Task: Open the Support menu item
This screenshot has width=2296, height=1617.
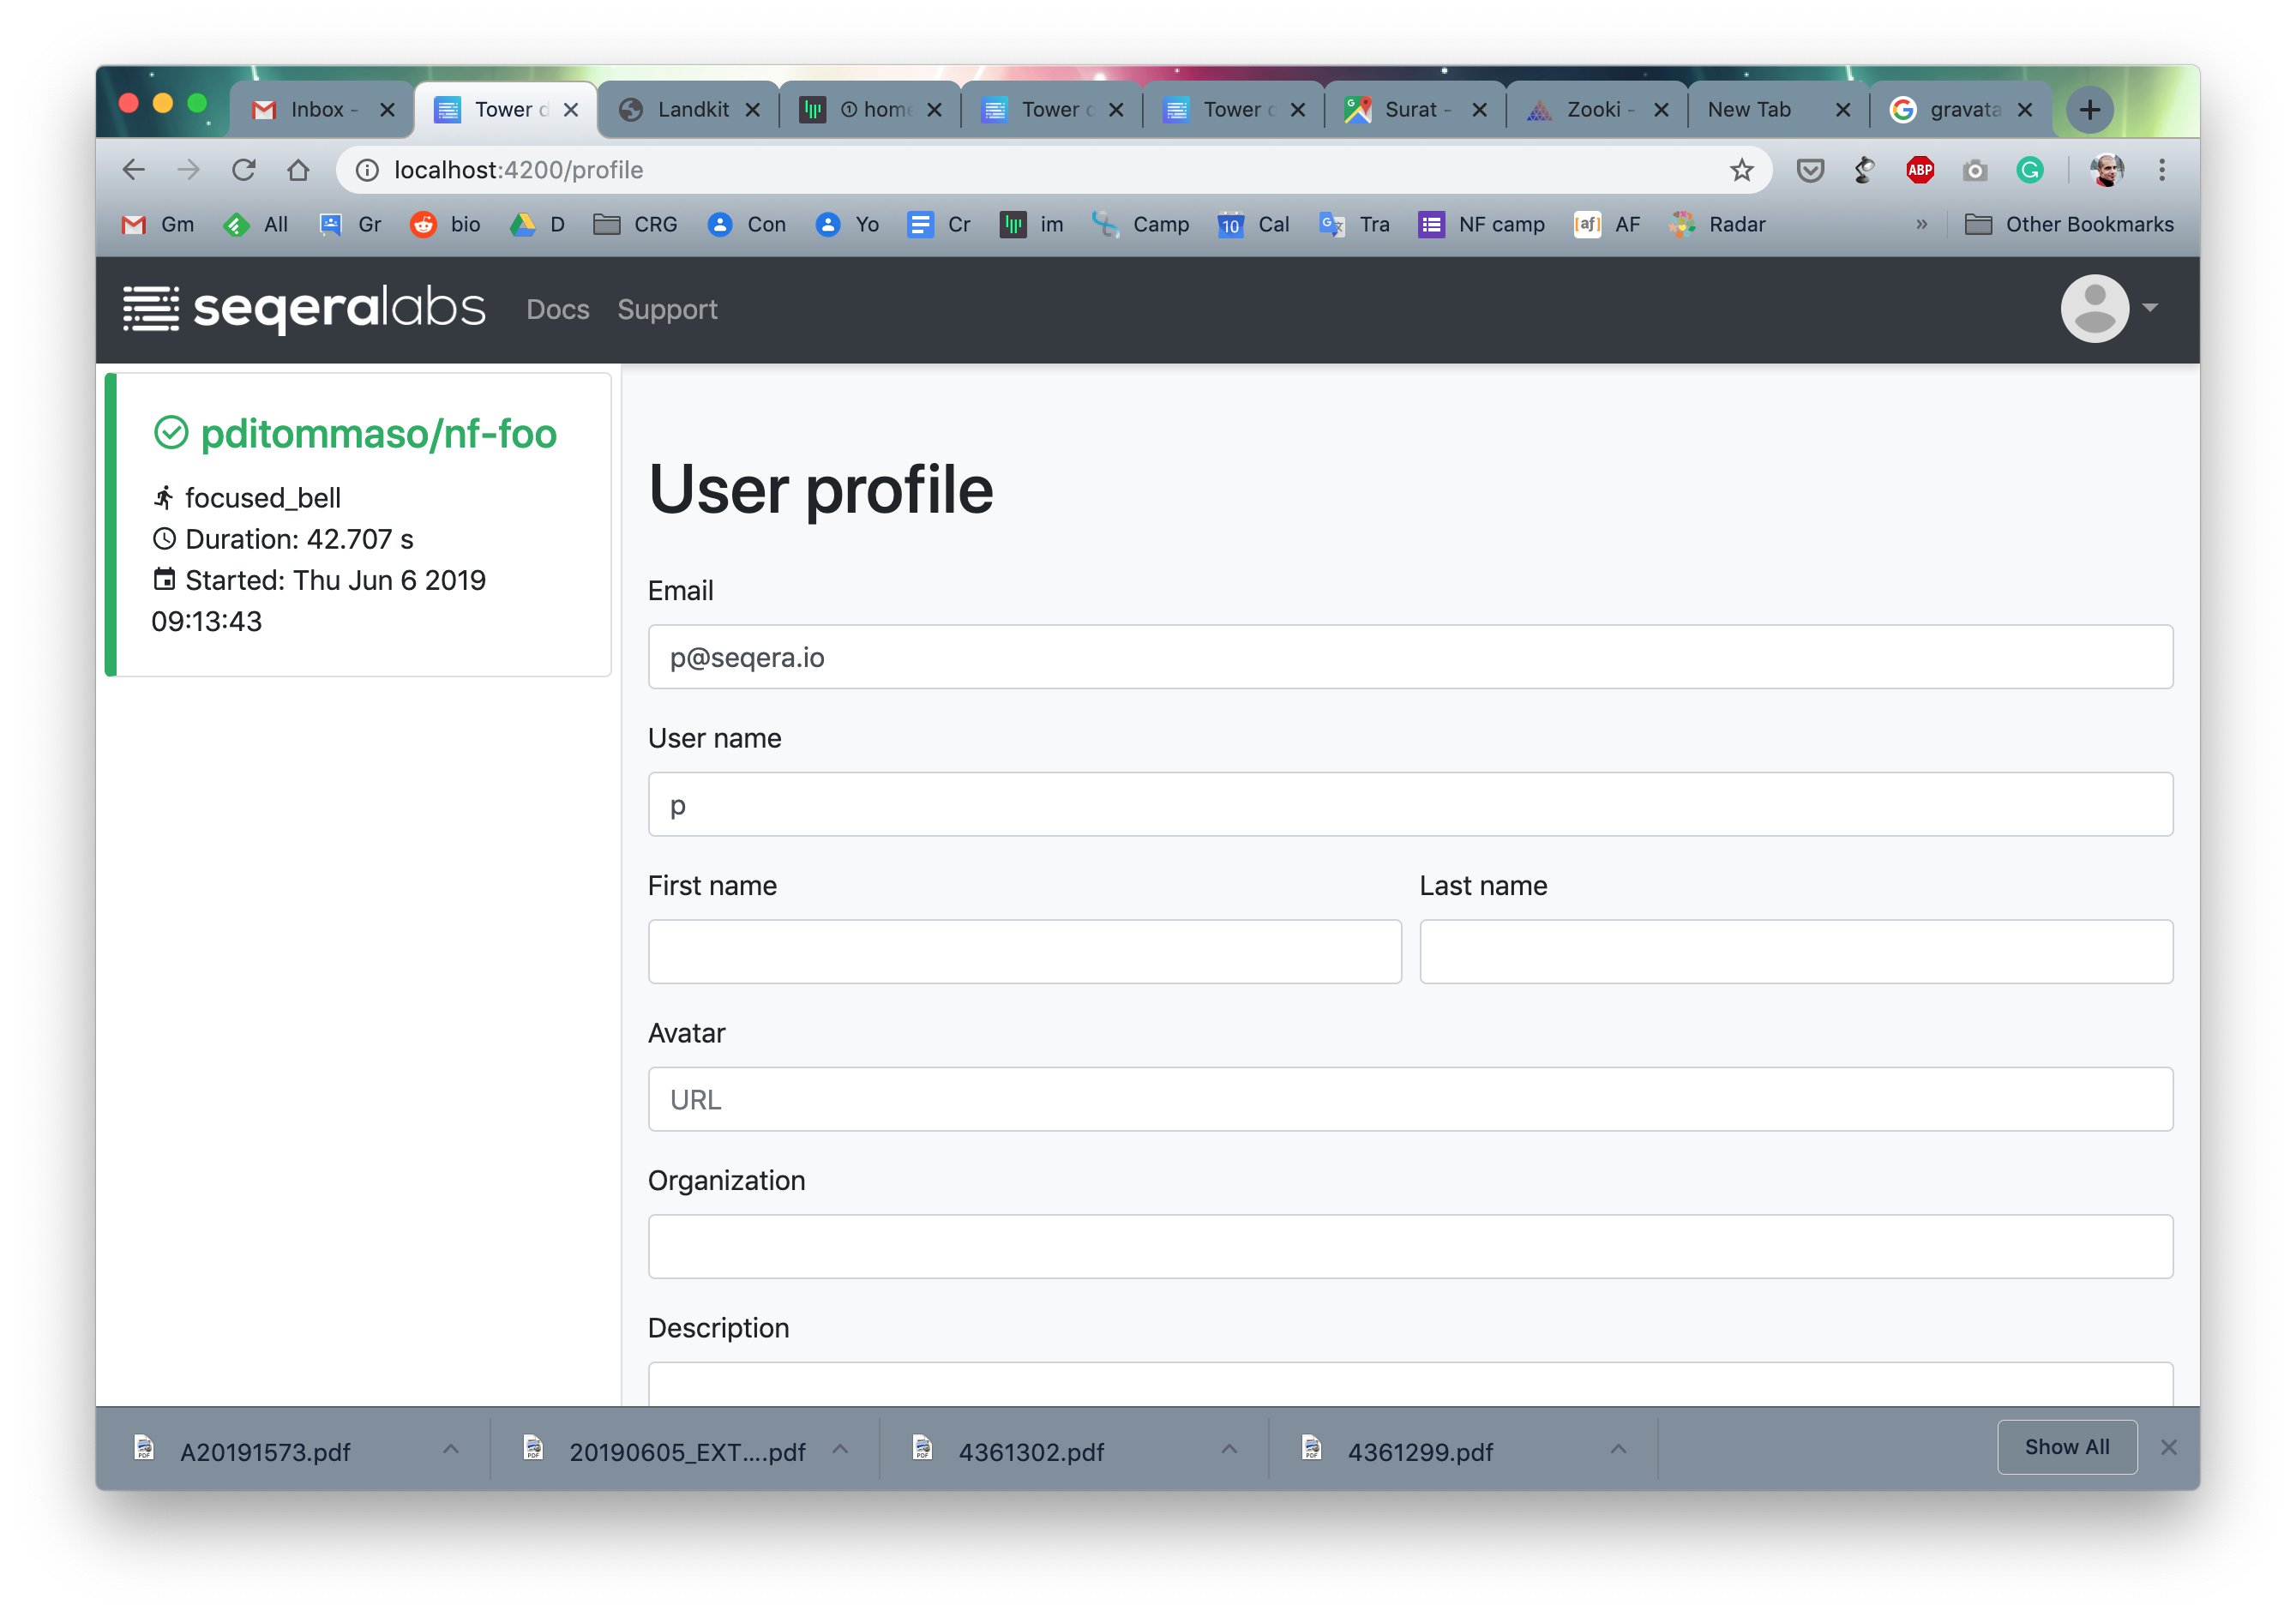Action: pos(667,310)
